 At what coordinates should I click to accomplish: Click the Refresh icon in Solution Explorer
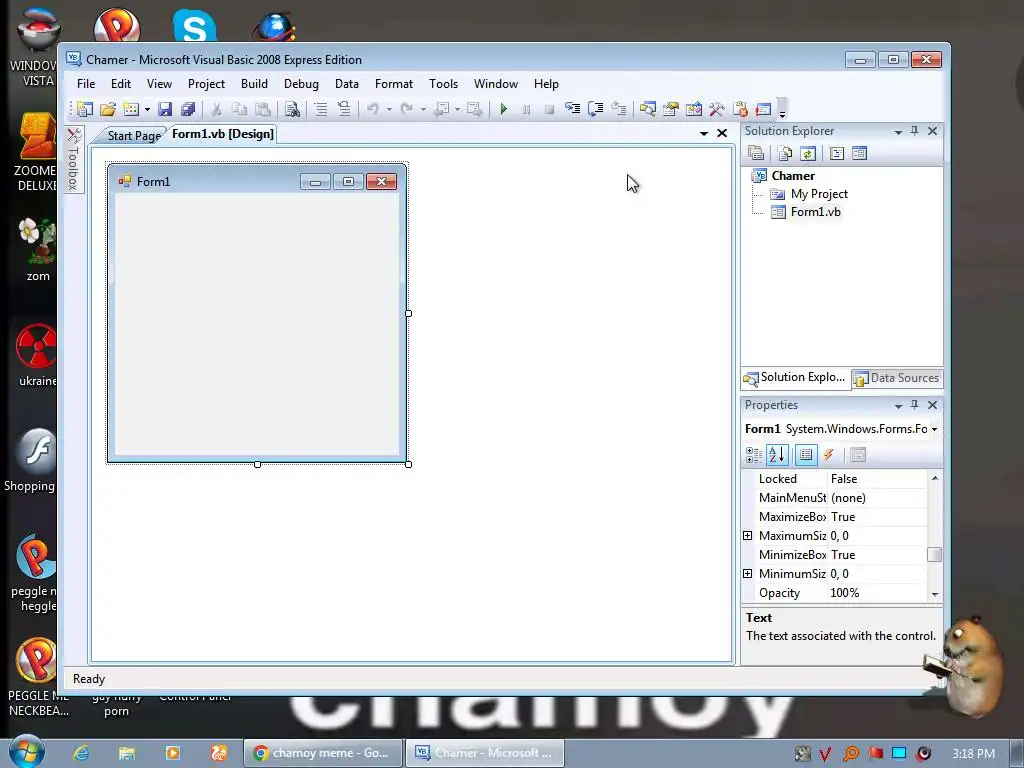(808, 153)
